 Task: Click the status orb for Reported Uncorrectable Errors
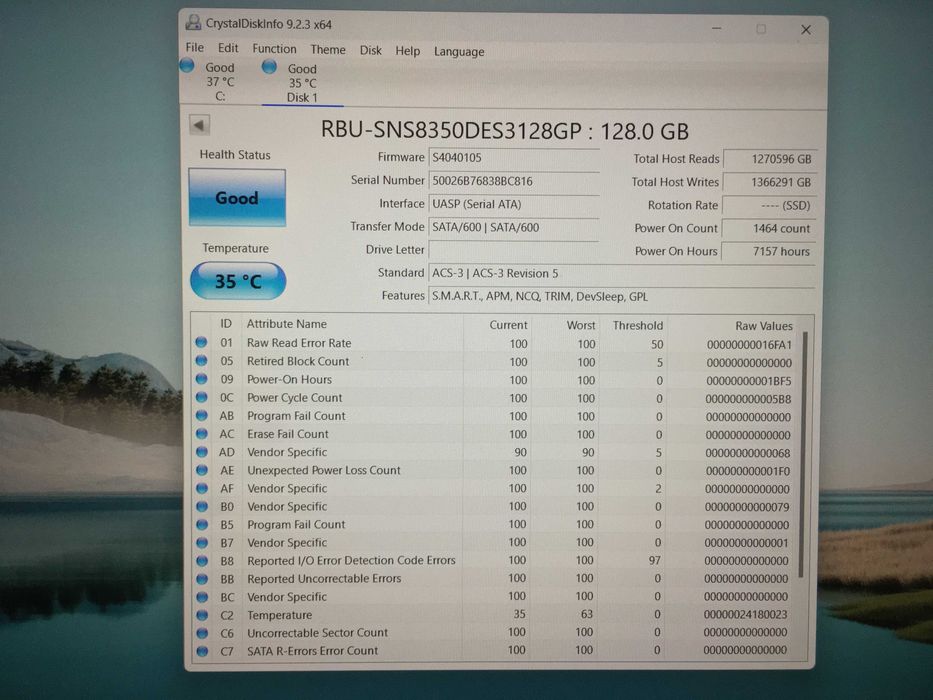pos(202,579)
